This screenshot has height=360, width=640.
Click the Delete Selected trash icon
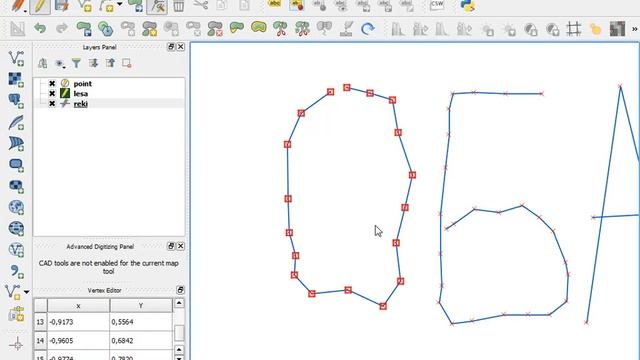(x=178, y=6)
